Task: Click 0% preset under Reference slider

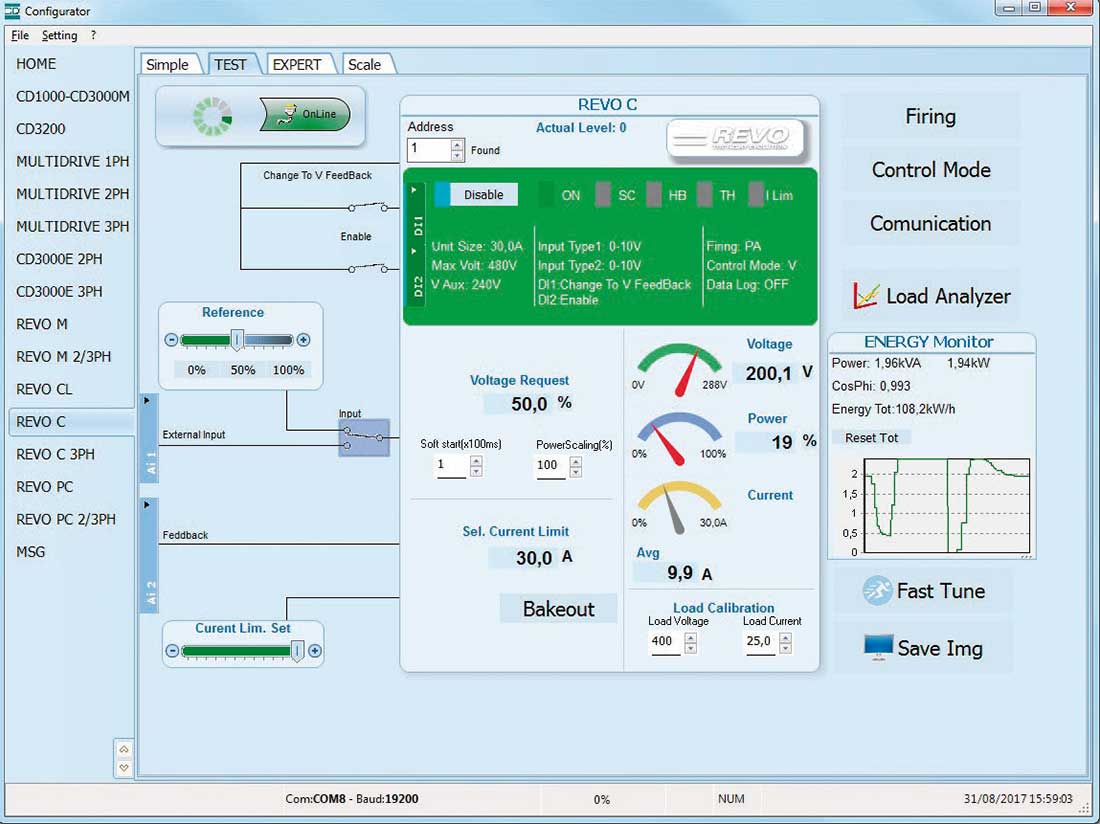Action: (196, 370)
